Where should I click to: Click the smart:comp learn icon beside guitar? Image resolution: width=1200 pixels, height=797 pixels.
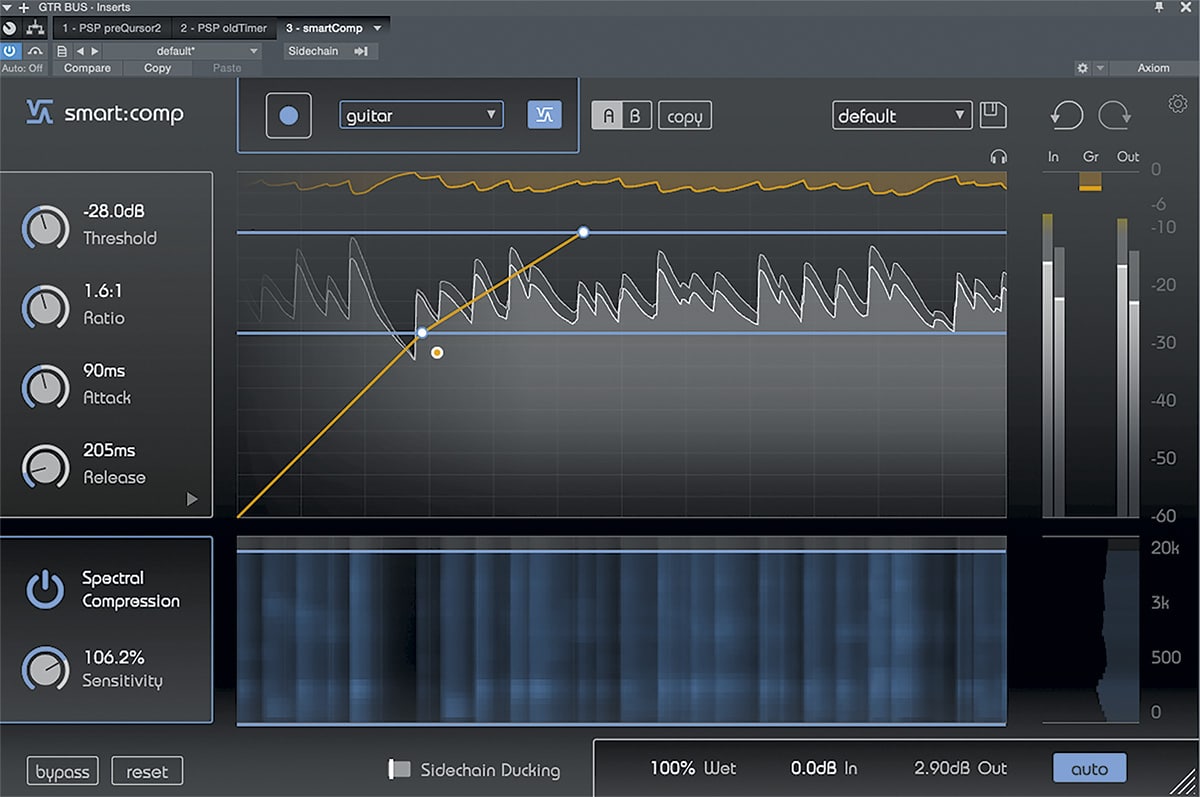coord(544,115)
